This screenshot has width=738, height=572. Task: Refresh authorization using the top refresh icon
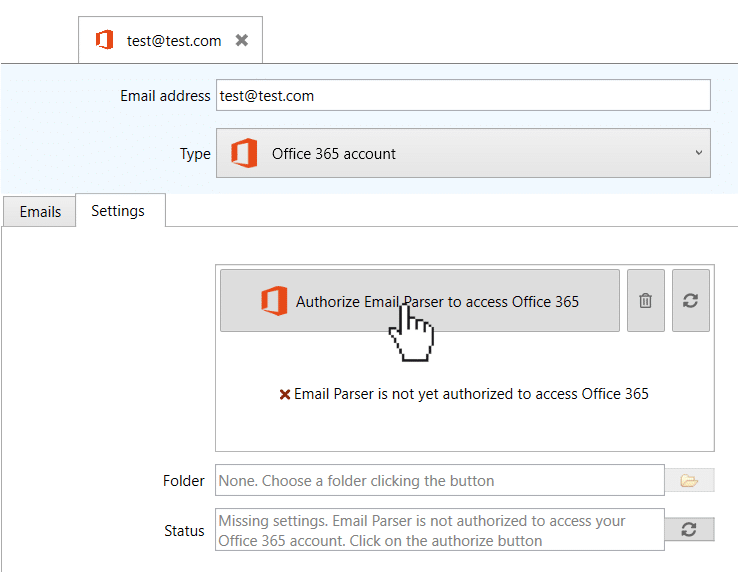coord(690,300)
